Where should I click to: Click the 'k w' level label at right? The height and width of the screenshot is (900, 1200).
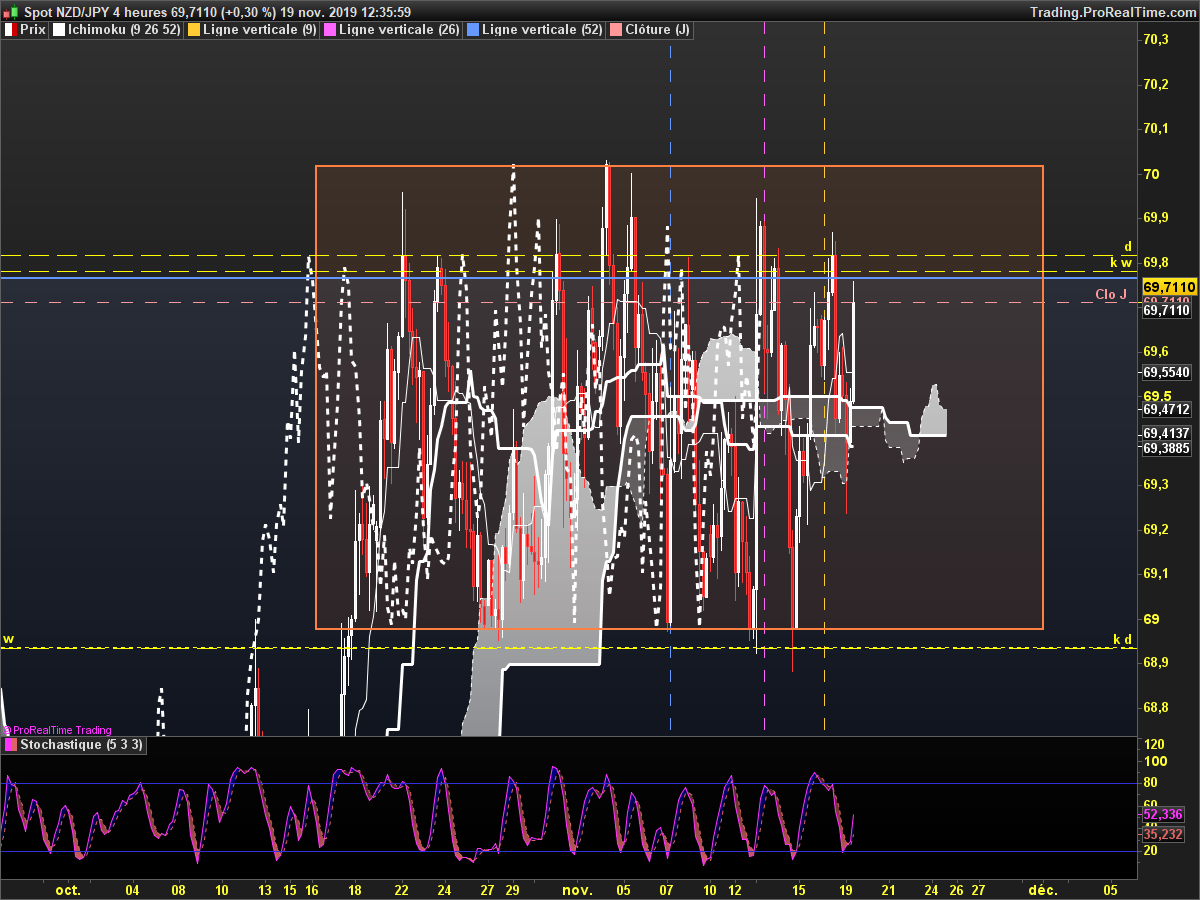(1121, 263)
